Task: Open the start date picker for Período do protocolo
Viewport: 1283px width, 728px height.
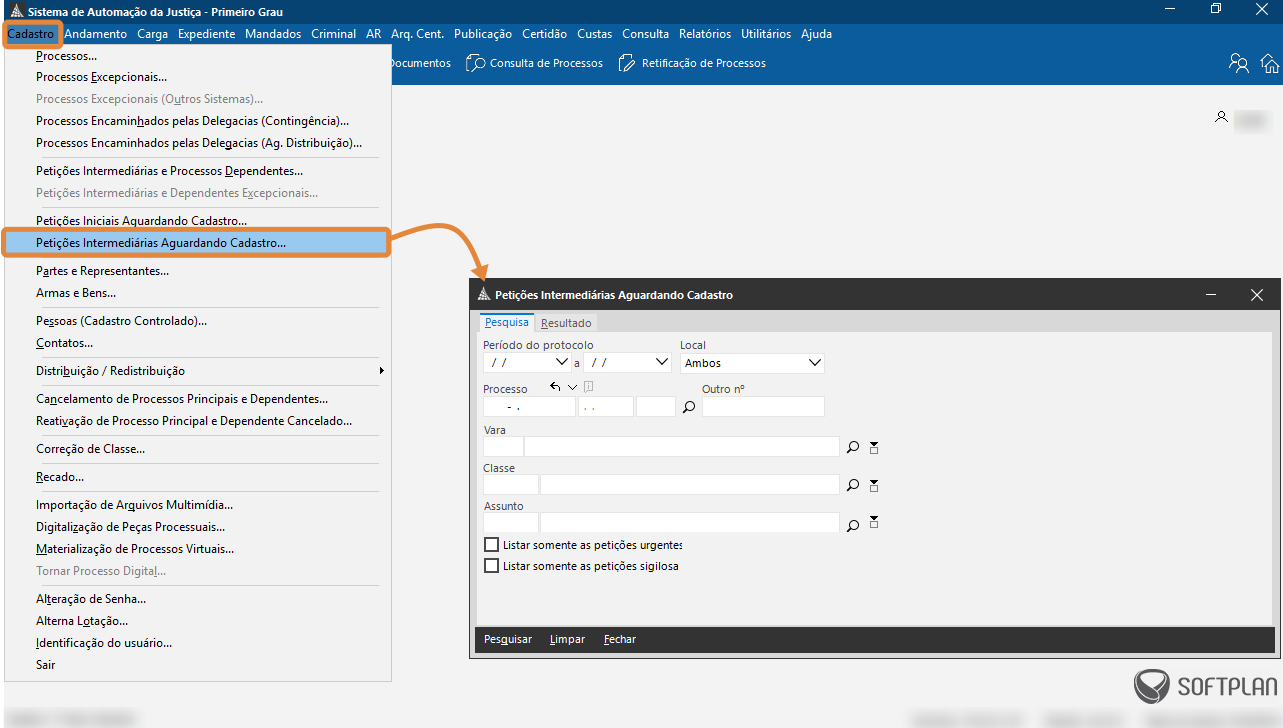Action: click(561, 363)
